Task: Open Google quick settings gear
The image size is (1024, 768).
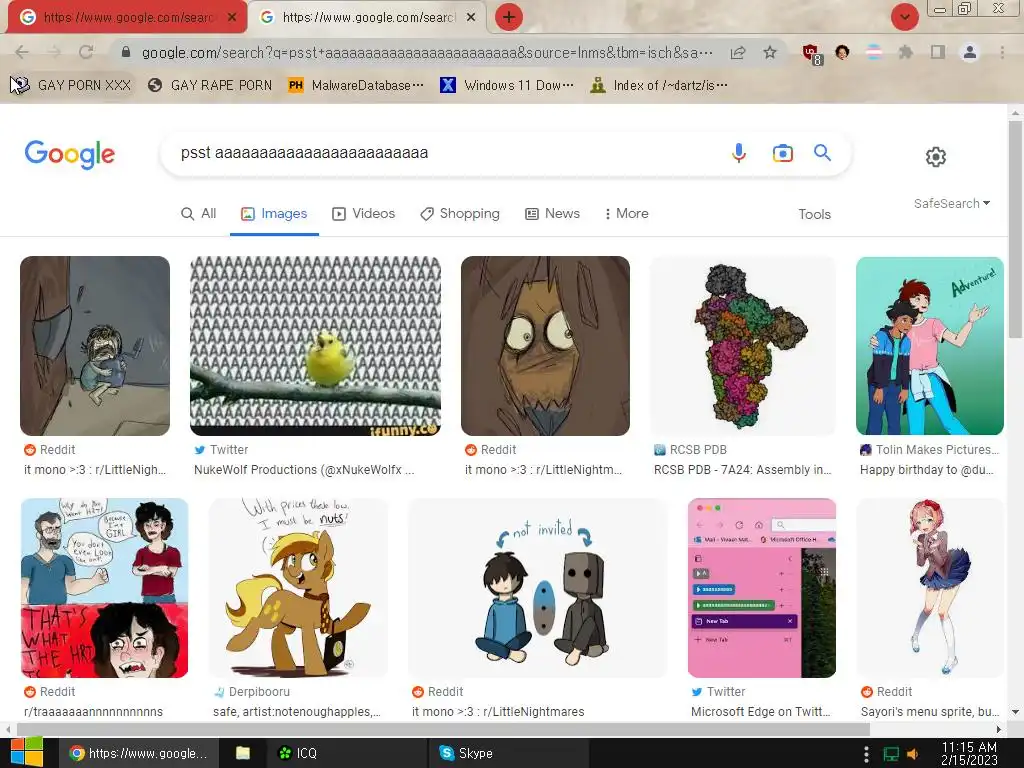Action: [x=936, y=157]
